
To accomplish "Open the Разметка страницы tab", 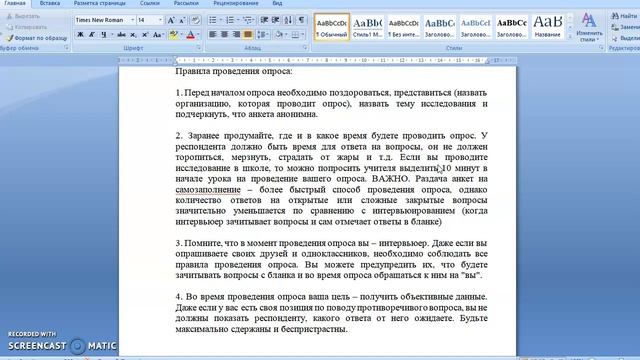I will tap(100, 3).
